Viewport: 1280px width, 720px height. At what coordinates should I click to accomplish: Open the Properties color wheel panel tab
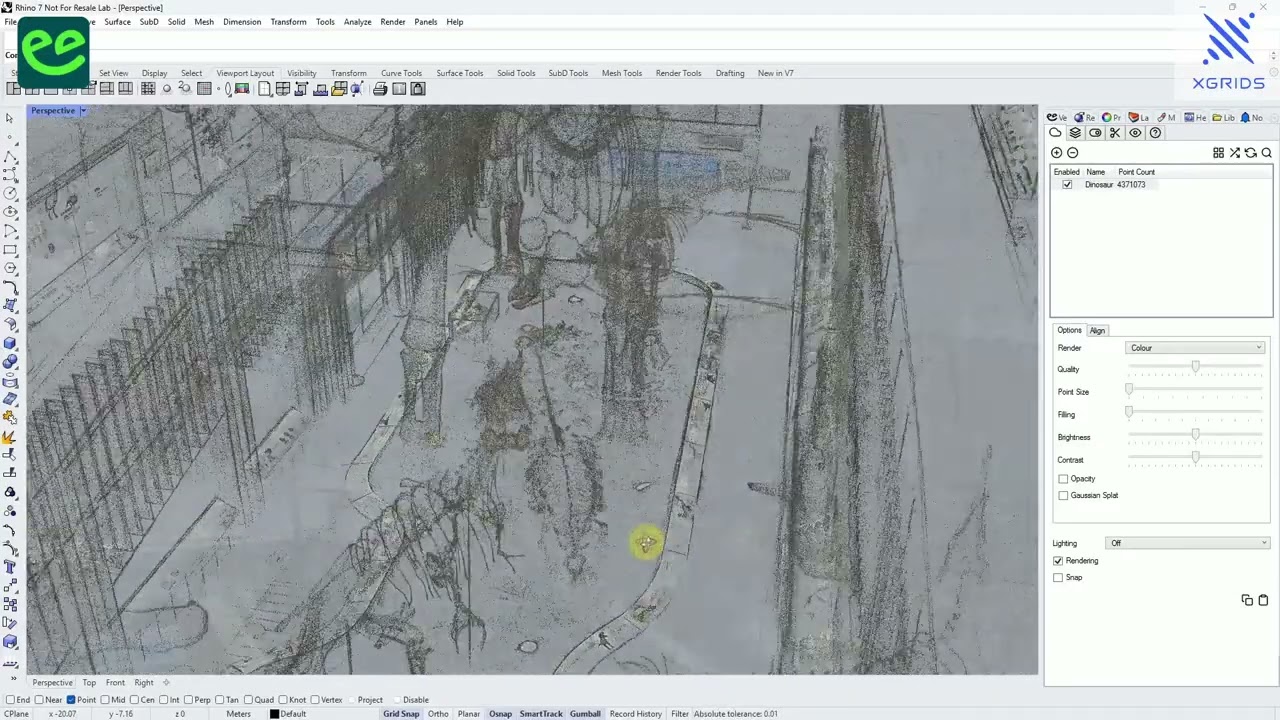coord(1111,117)
